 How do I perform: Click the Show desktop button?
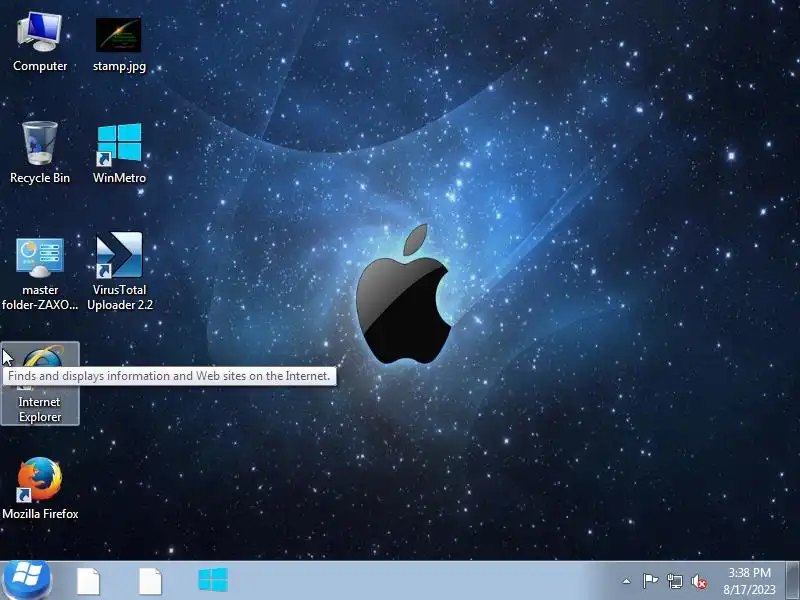tap(793, 581)
